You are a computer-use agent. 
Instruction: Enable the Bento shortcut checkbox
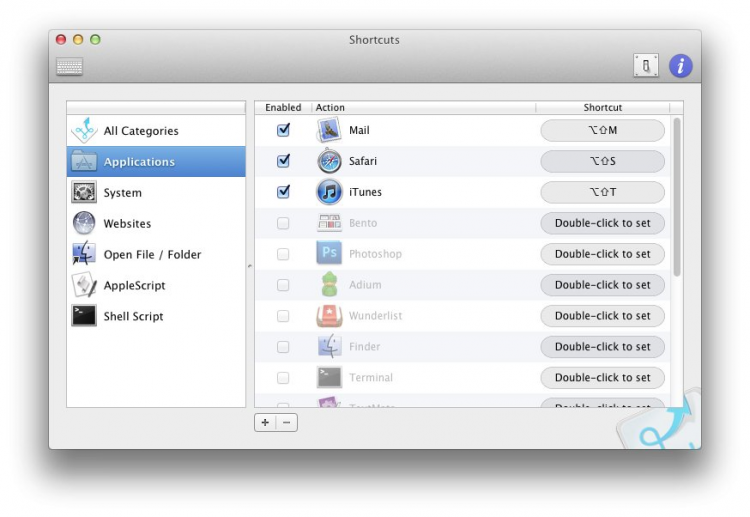pos(283,223)
